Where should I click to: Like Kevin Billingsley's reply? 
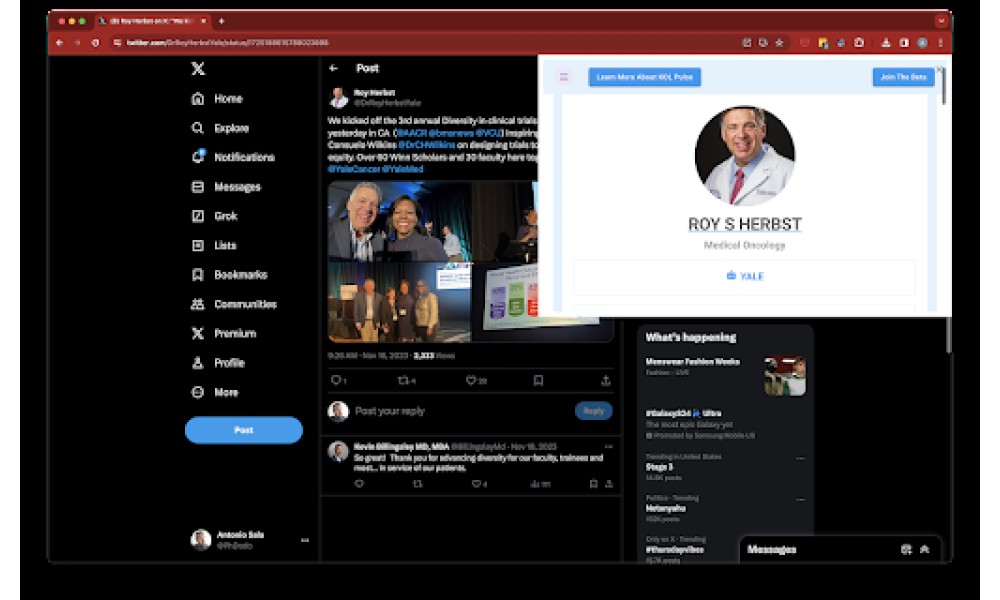[476, 484]
